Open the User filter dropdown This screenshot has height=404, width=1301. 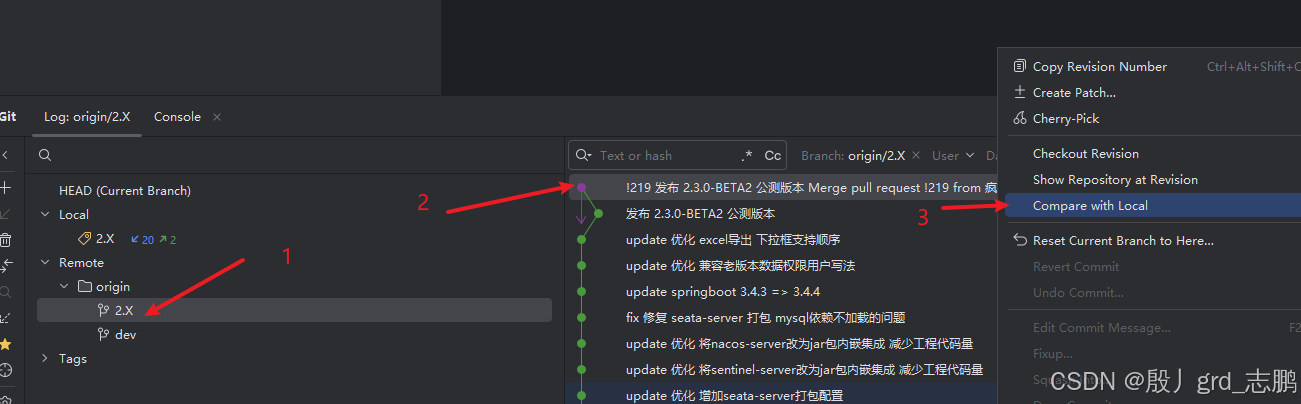tap(952, 155)
